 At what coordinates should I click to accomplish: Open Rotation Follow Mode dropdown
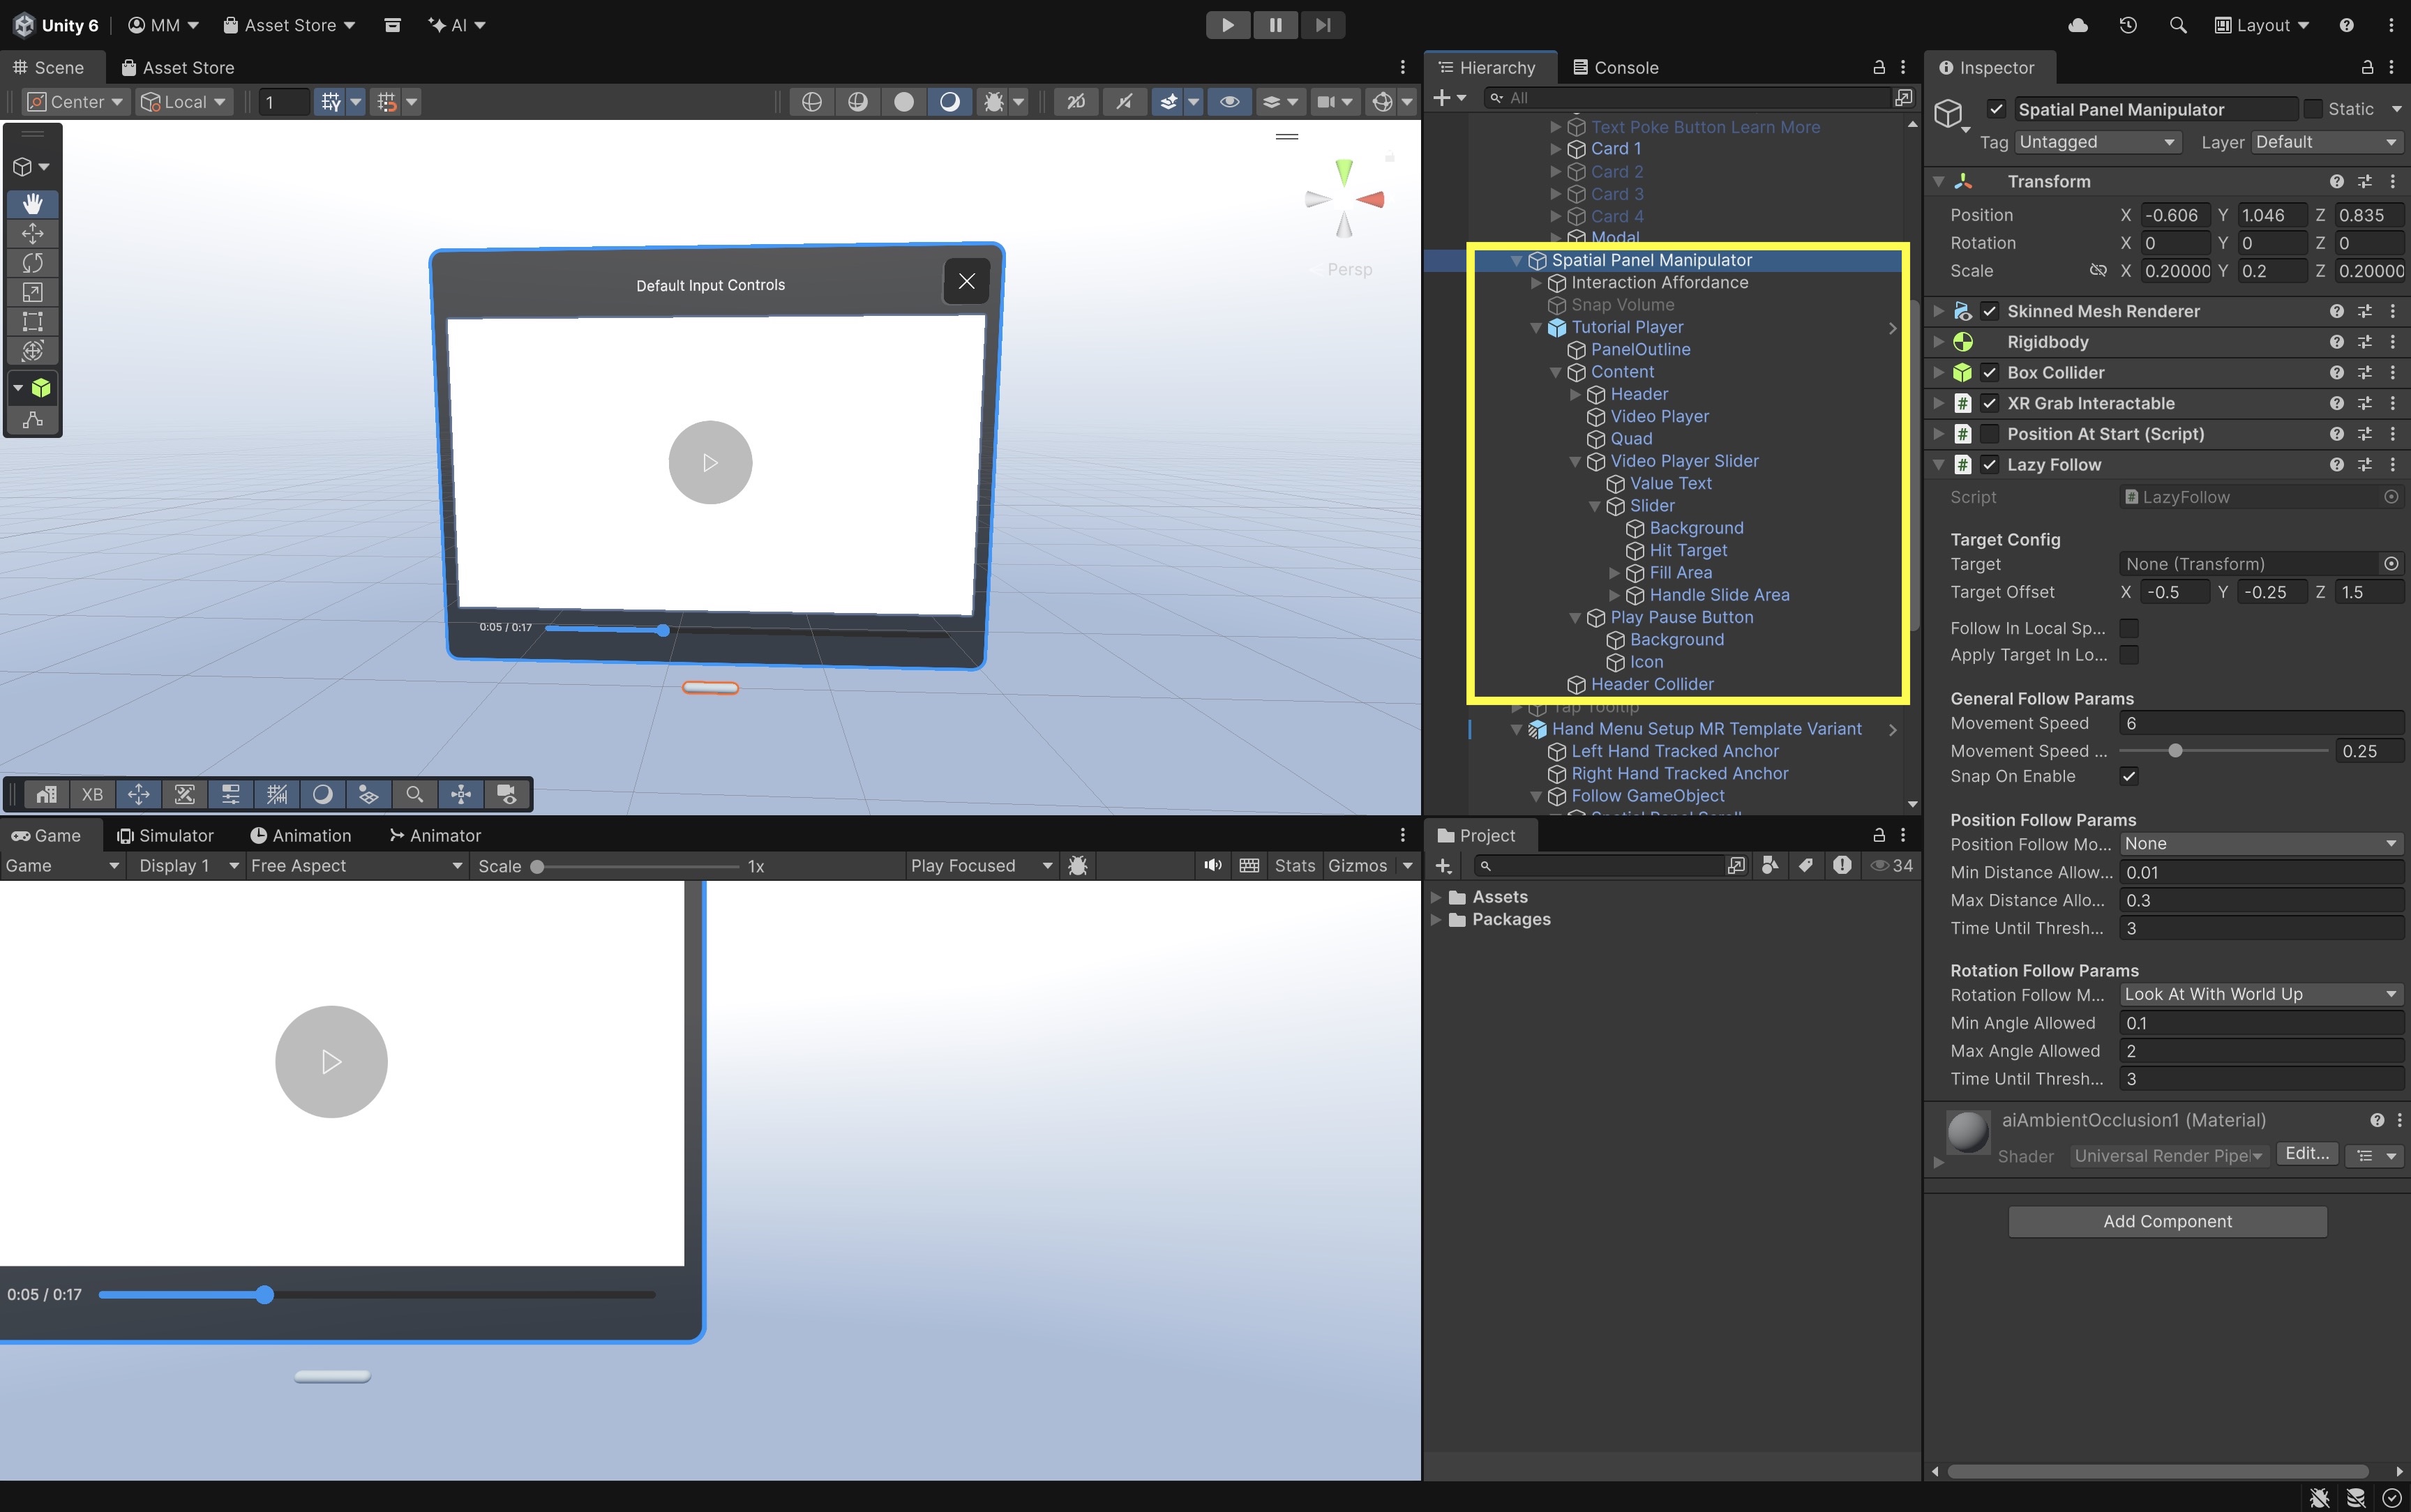tap(2260, 994)
